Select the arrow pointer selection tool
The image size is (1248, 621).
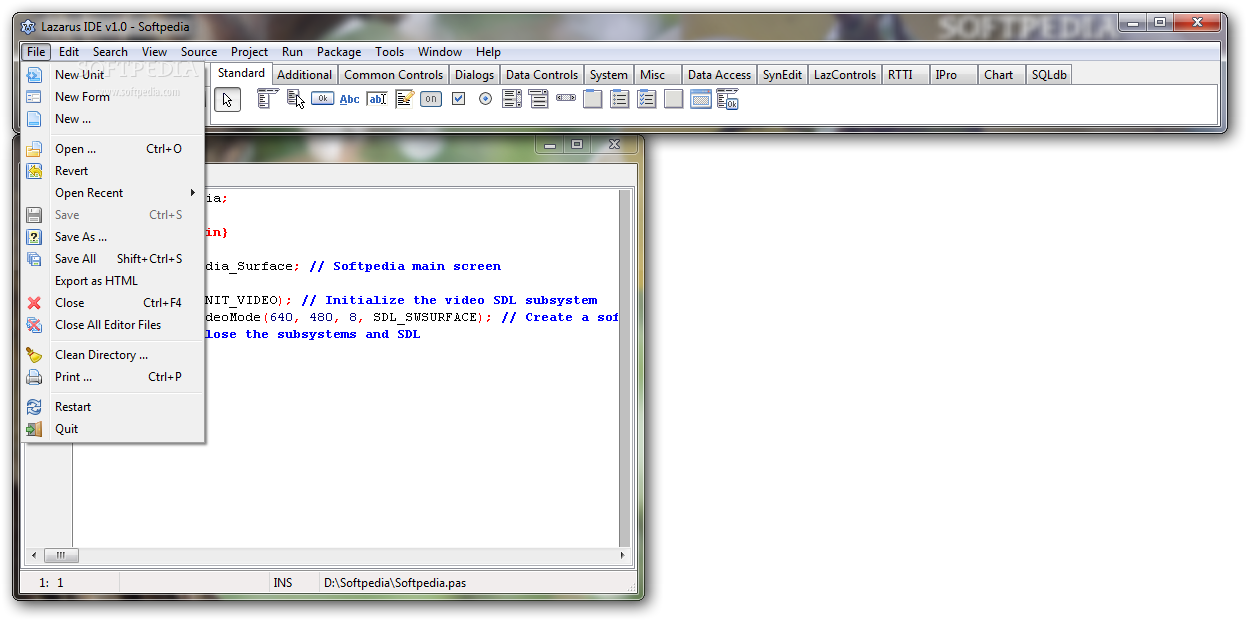[227, 99]
